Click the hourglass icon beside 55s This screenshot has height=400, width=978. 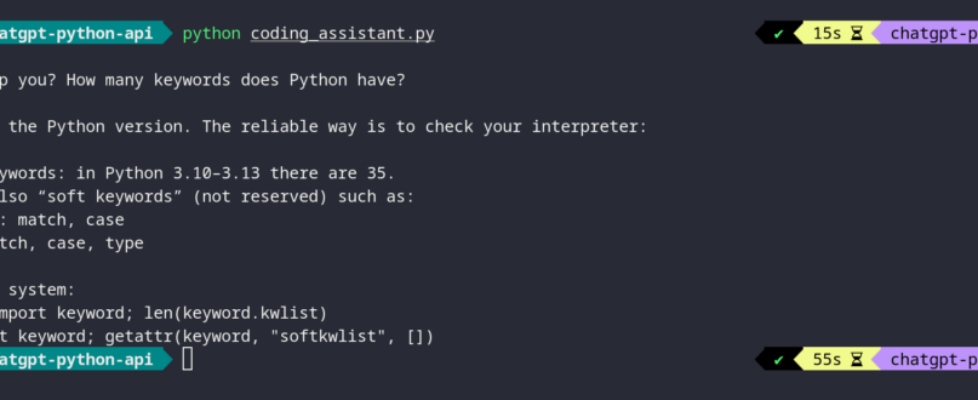(x=856, y=360)
